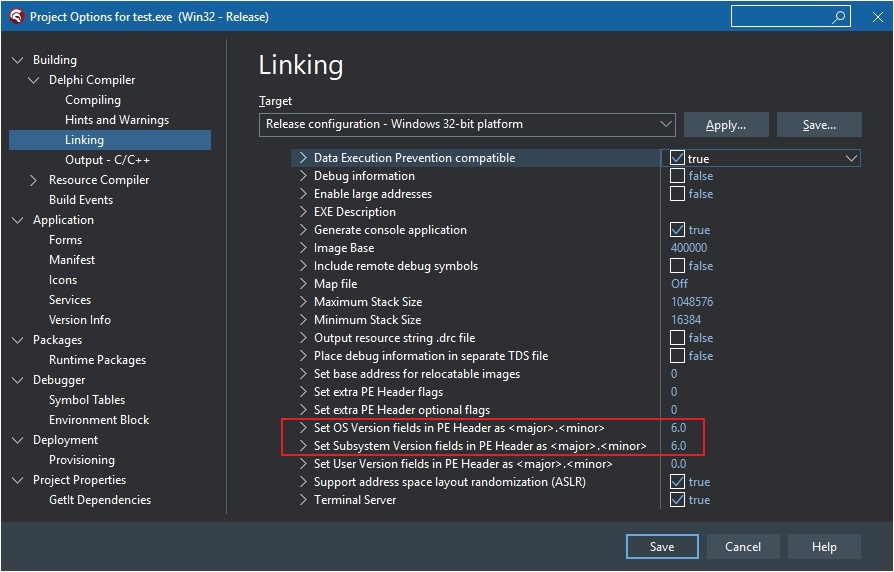Open the GetIt Dependencies page
894x572 pixels.
(x=100, y=500)
